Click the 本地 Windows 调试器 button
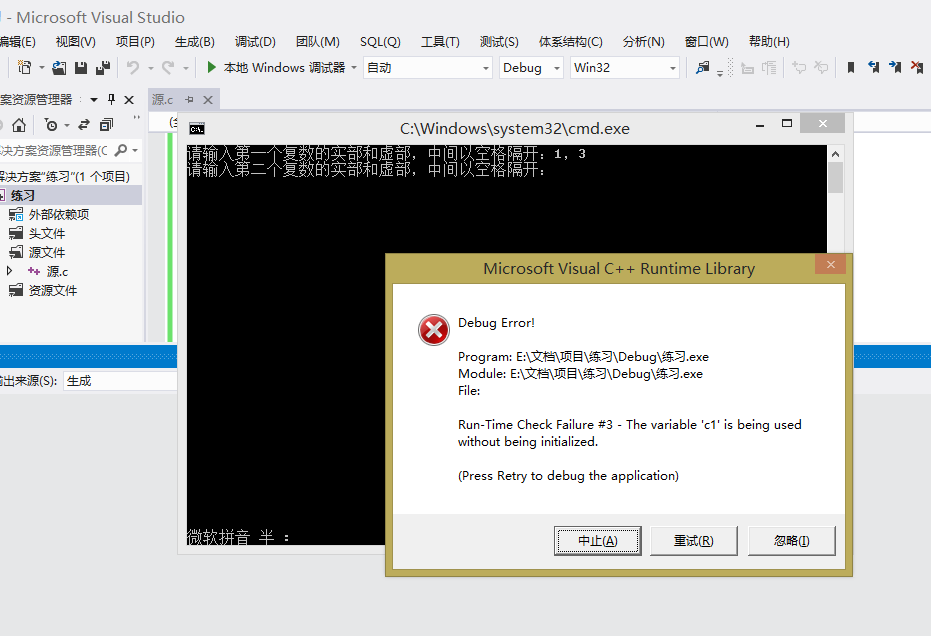 [284, 68]
